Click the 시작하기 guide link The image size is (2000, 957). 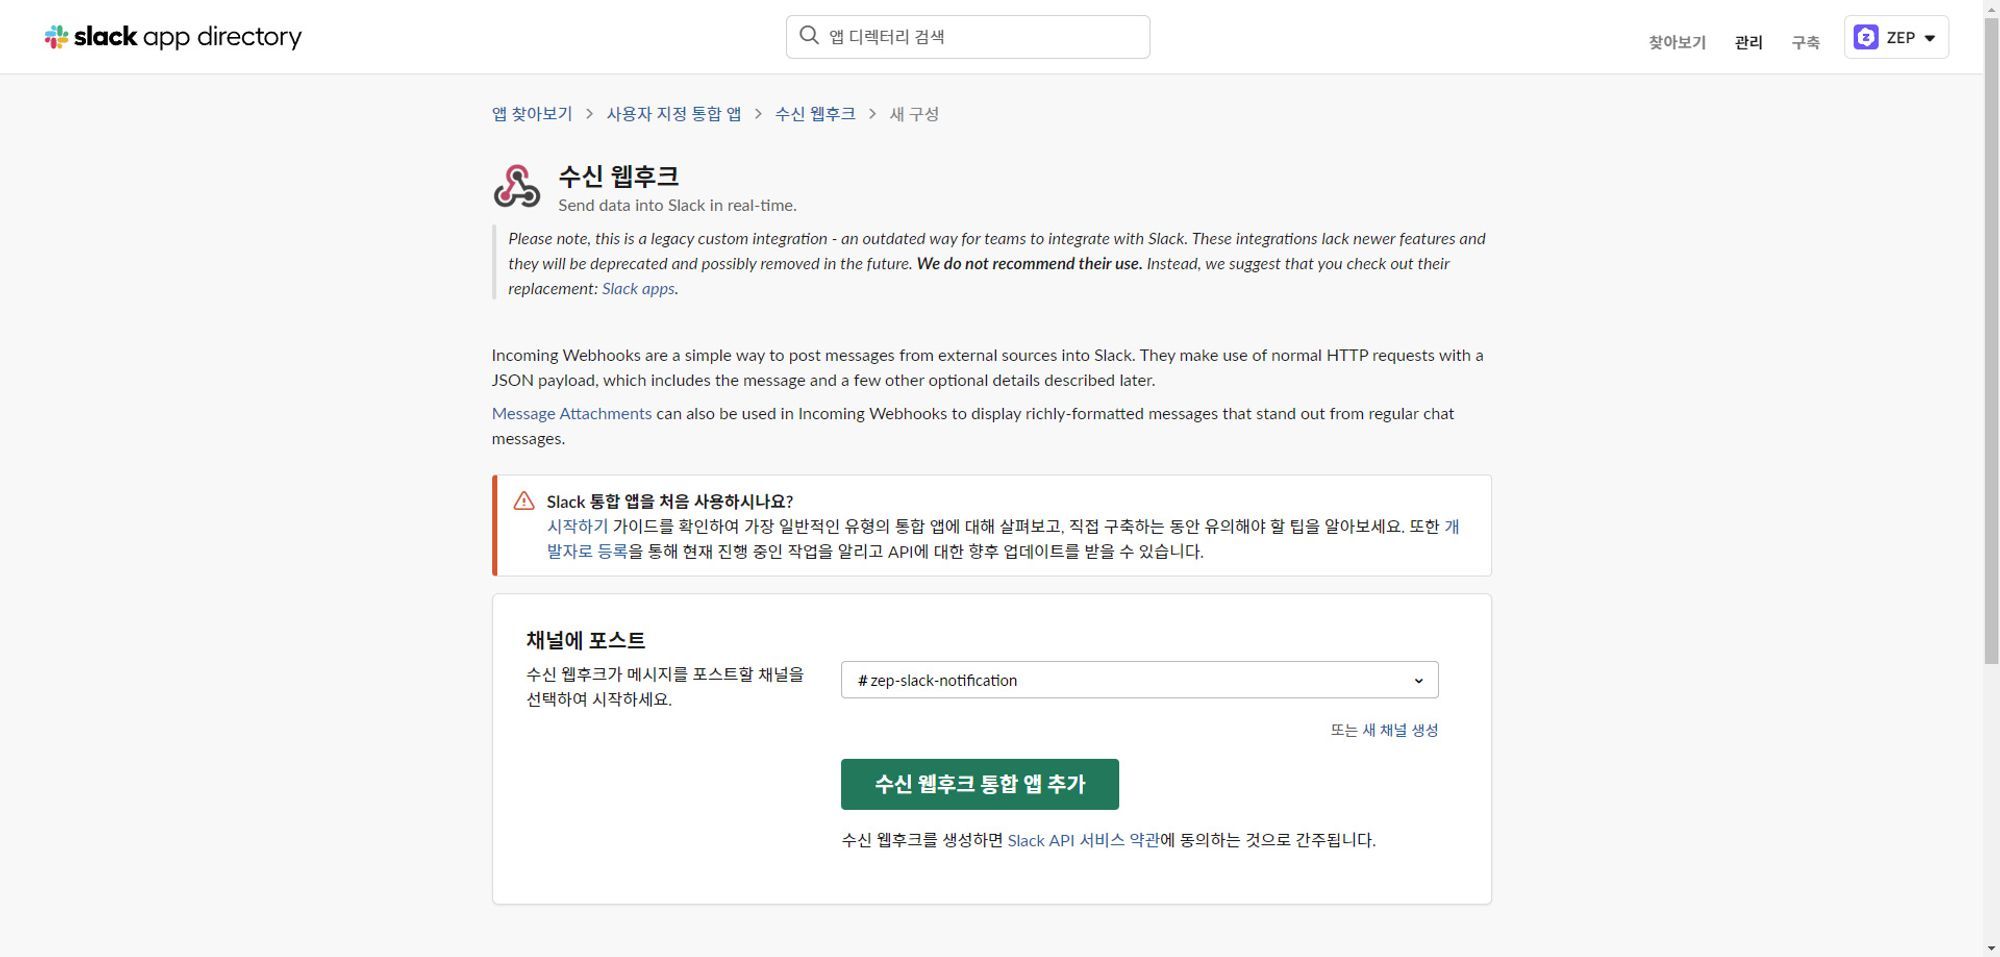577,526
